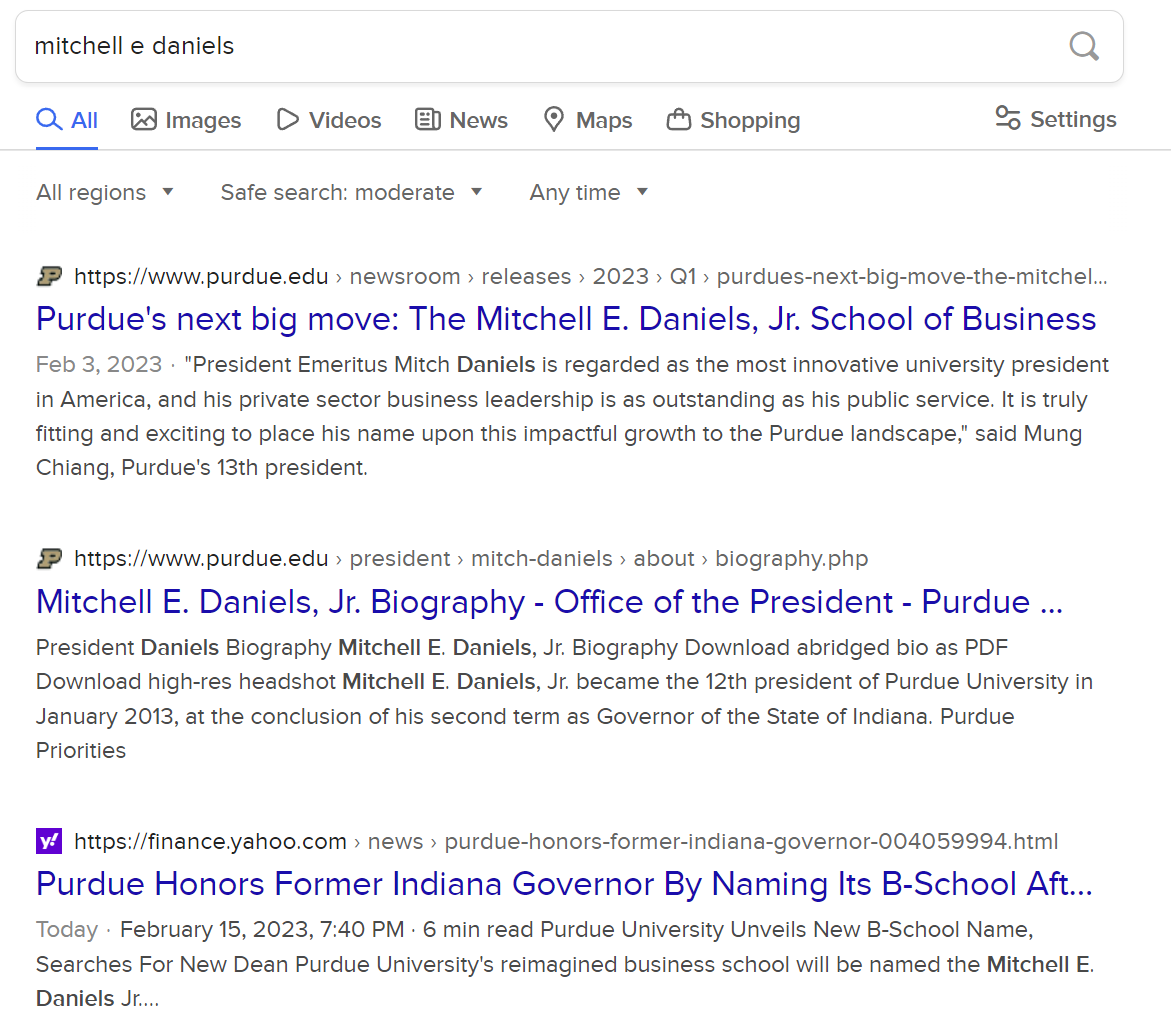The height and width of the screenshot is (1032, 1171).
Task: Click the Images tab picture icon
Action: click(x=143, y=119)
